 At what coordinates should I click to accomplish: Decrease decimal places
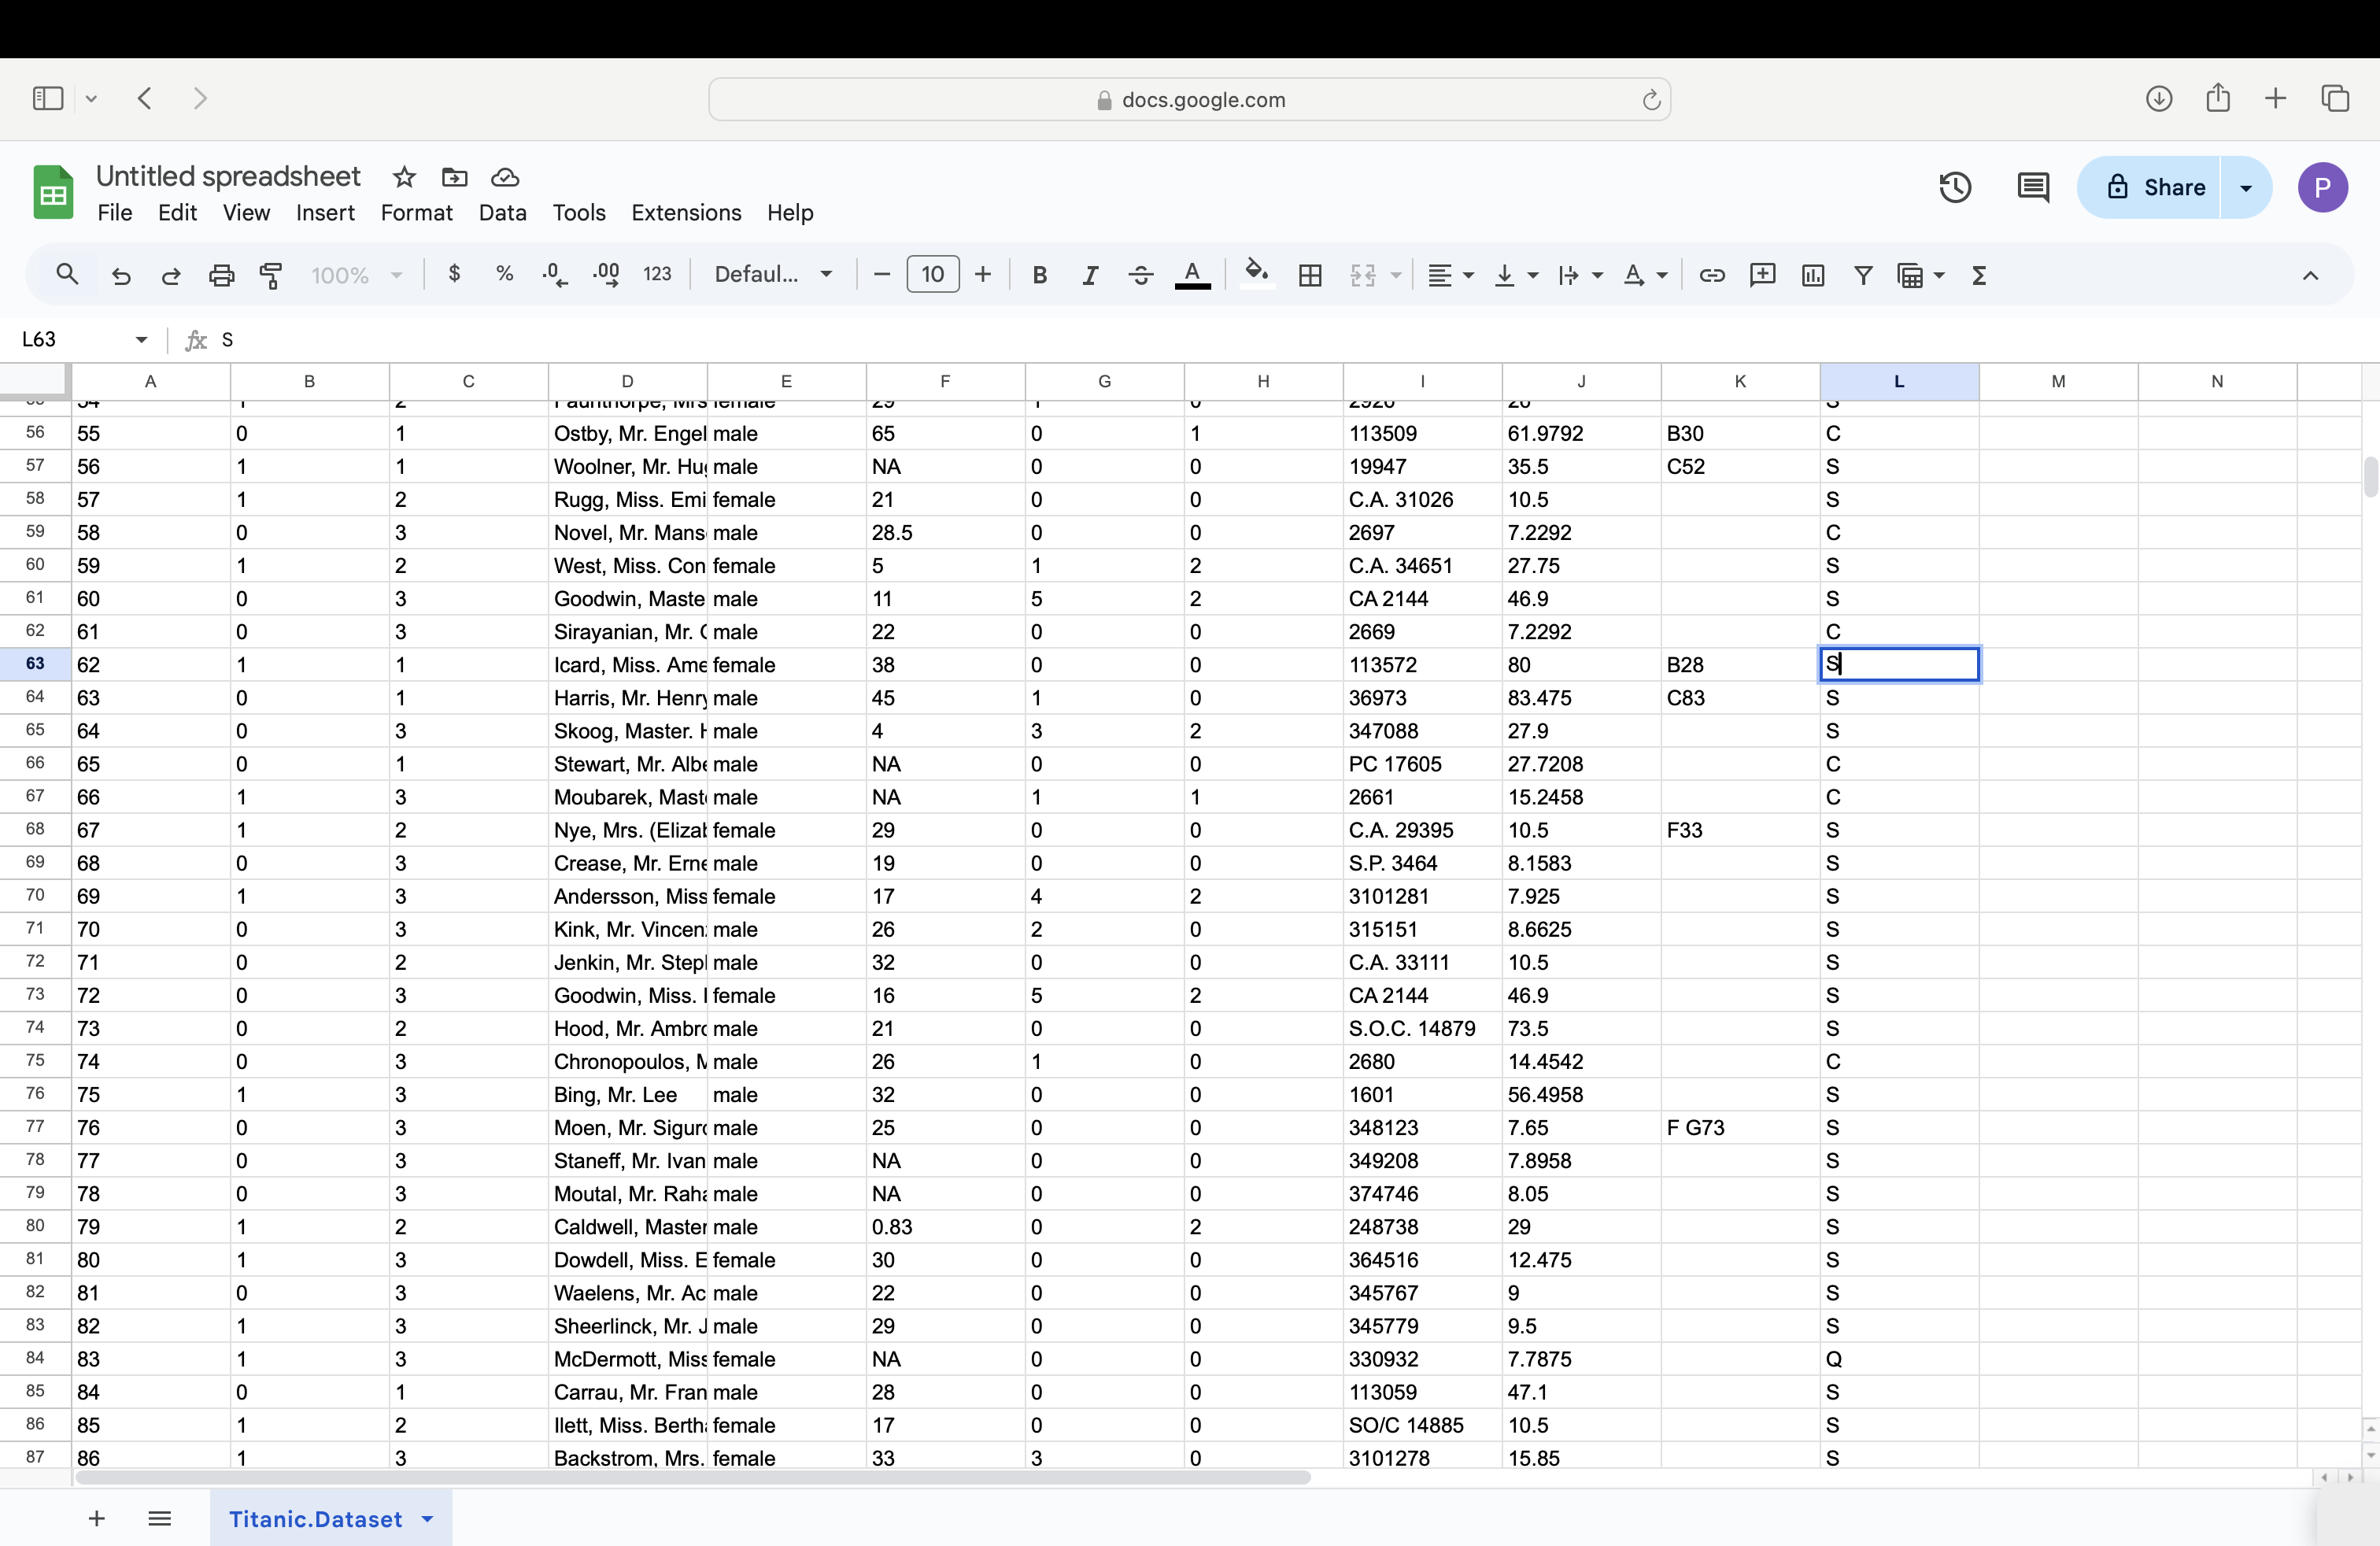(555, 275)
